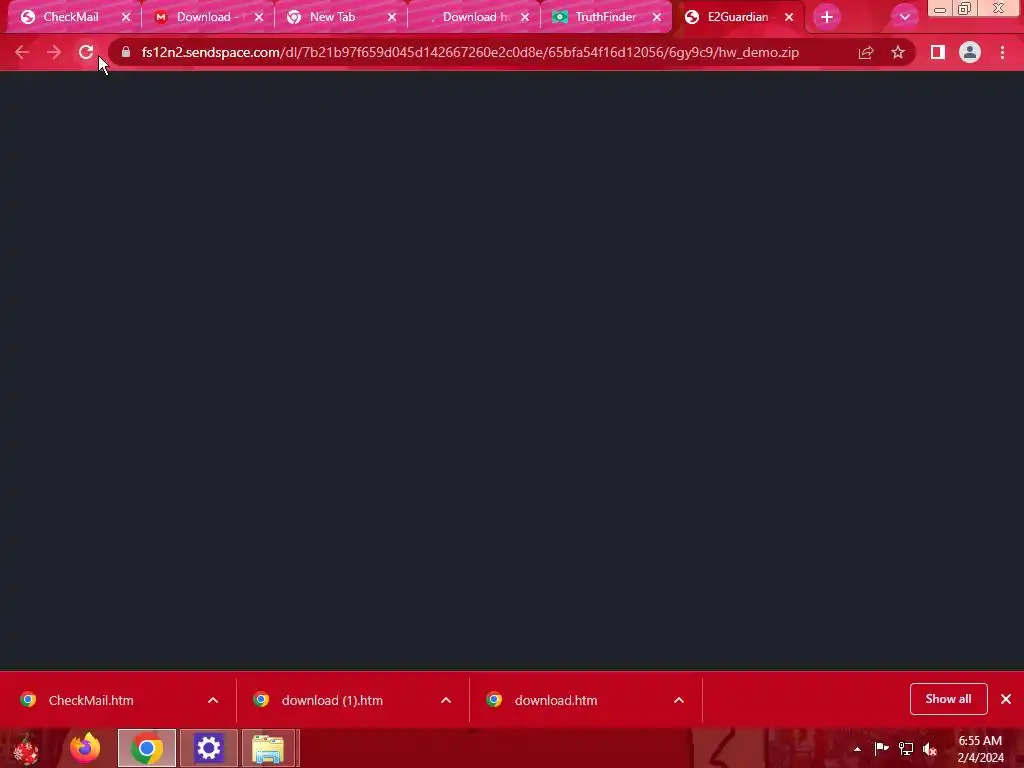Image resolution: width=1024 pixels, height=768 pixels.
Task: Show hidden system tray icons
Action: [857, 750]
